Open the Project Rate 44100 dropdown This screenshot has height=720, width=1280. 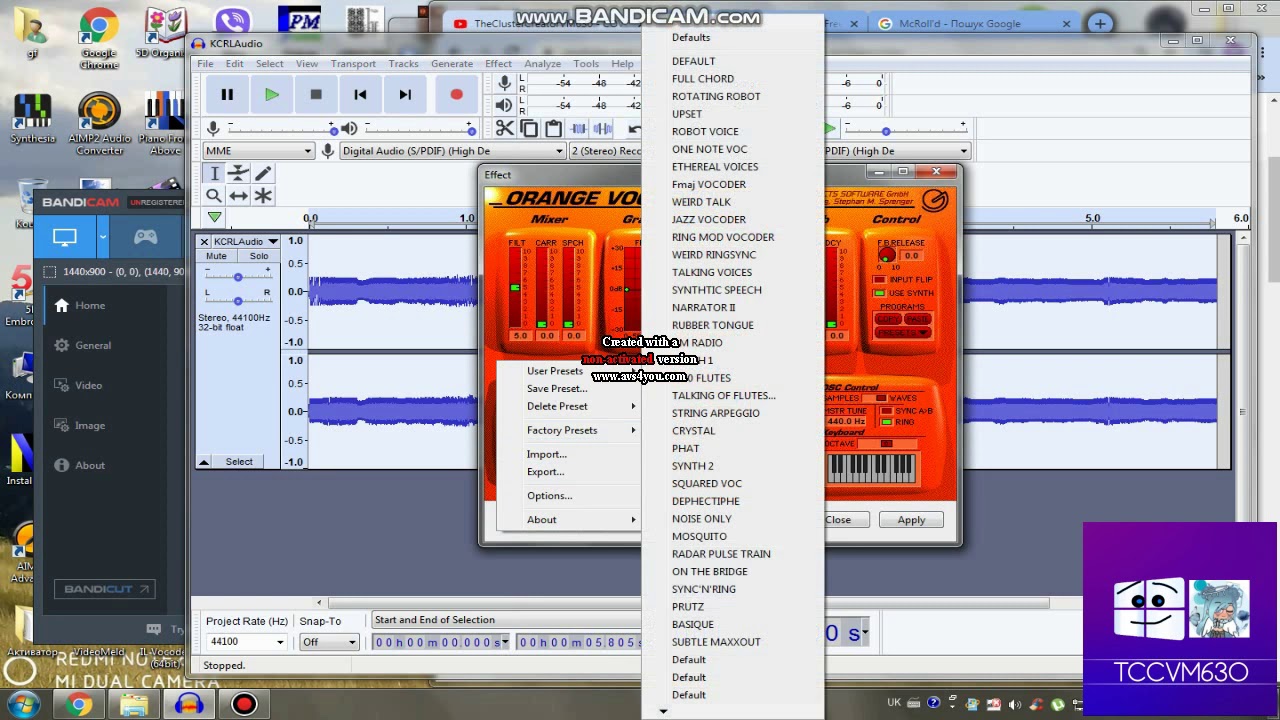click(x=246, y=642)
